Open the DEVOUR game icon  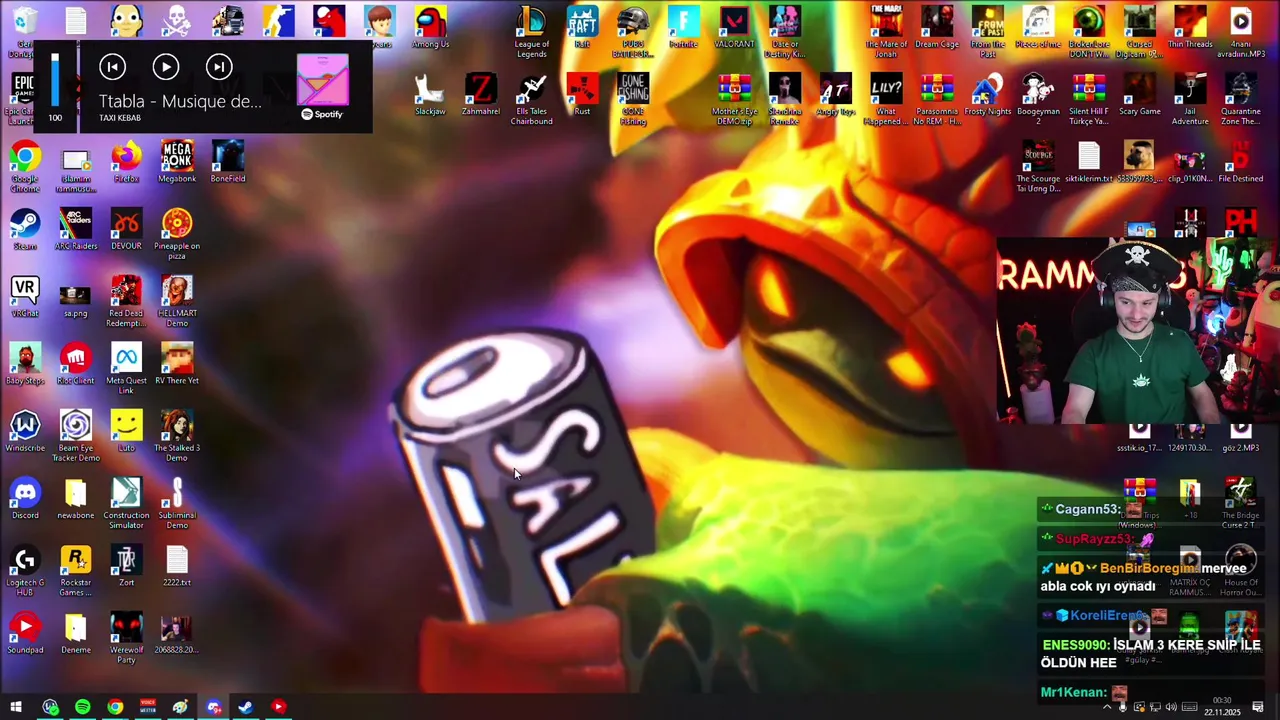point(126,229)
